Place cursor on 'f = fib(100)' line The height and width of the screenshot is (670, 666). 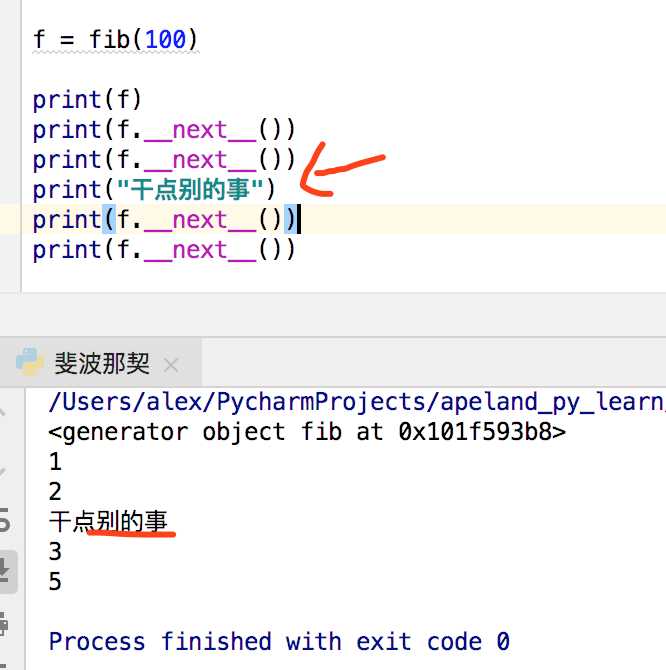coord(115,40)
